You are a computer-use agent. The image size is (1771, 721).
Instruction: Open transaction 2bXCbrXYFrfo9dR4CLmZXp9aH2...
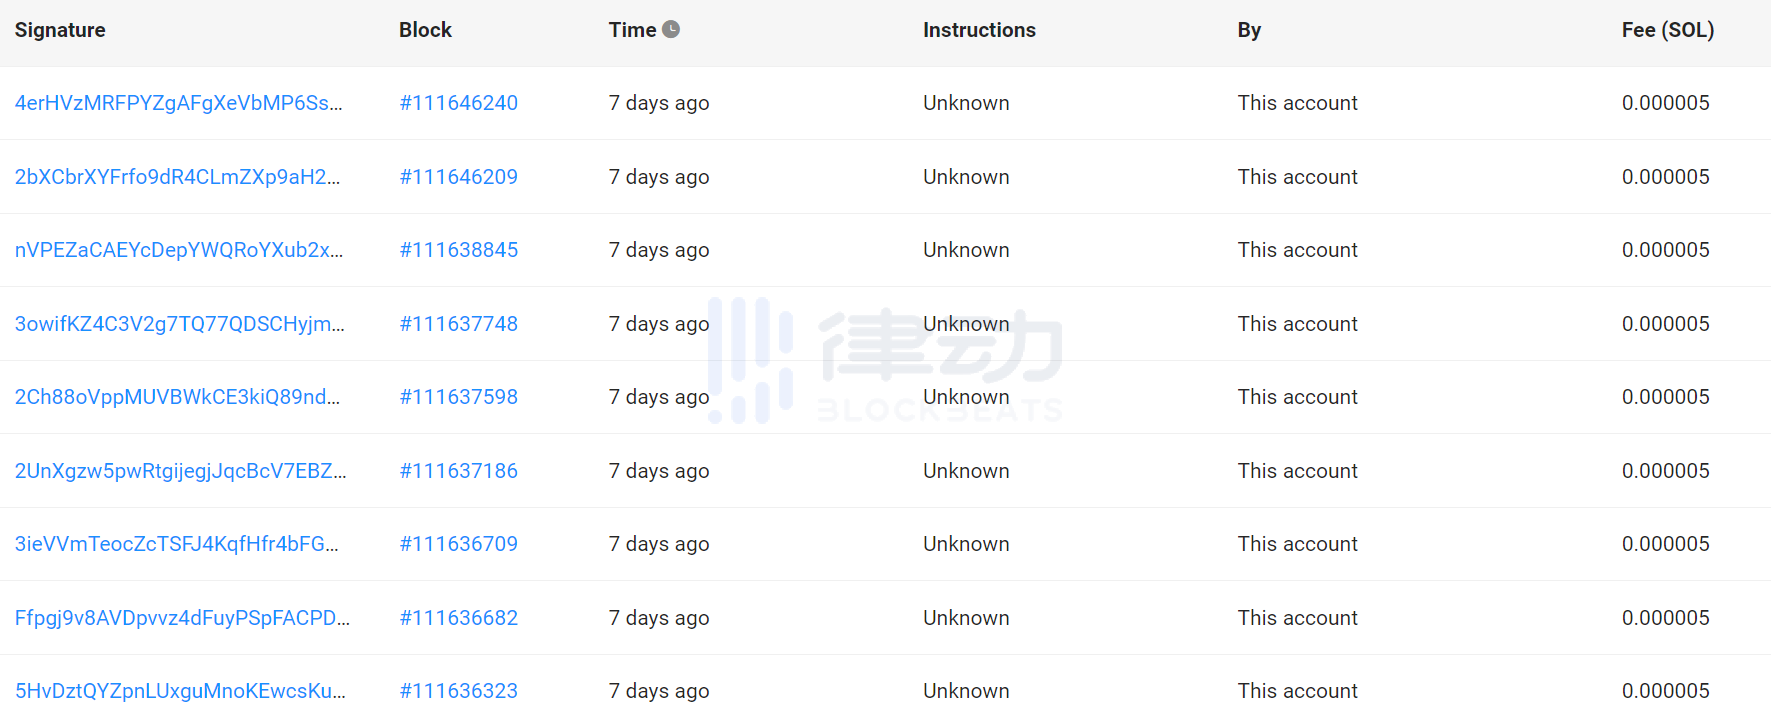178,176
